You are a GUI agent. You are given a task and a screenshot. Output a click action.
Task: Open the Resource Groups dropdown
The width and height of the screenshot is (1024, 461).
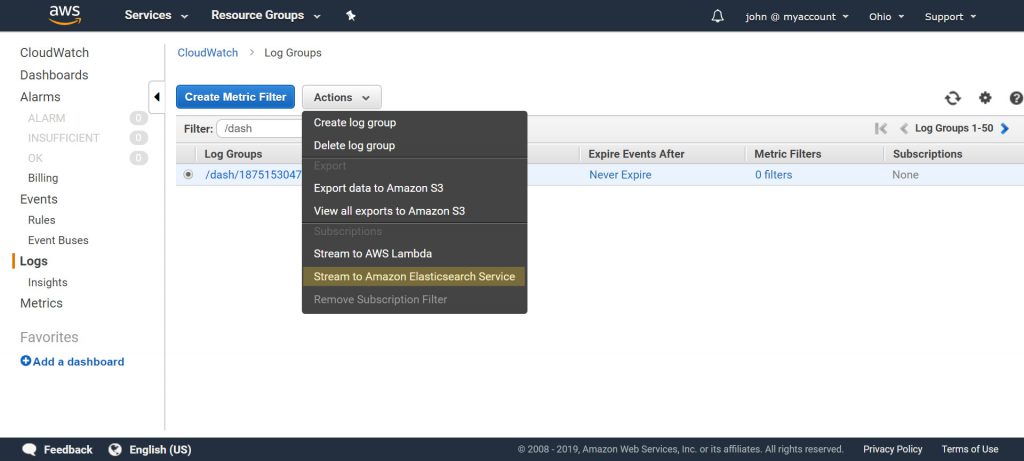tap(266, 15)
